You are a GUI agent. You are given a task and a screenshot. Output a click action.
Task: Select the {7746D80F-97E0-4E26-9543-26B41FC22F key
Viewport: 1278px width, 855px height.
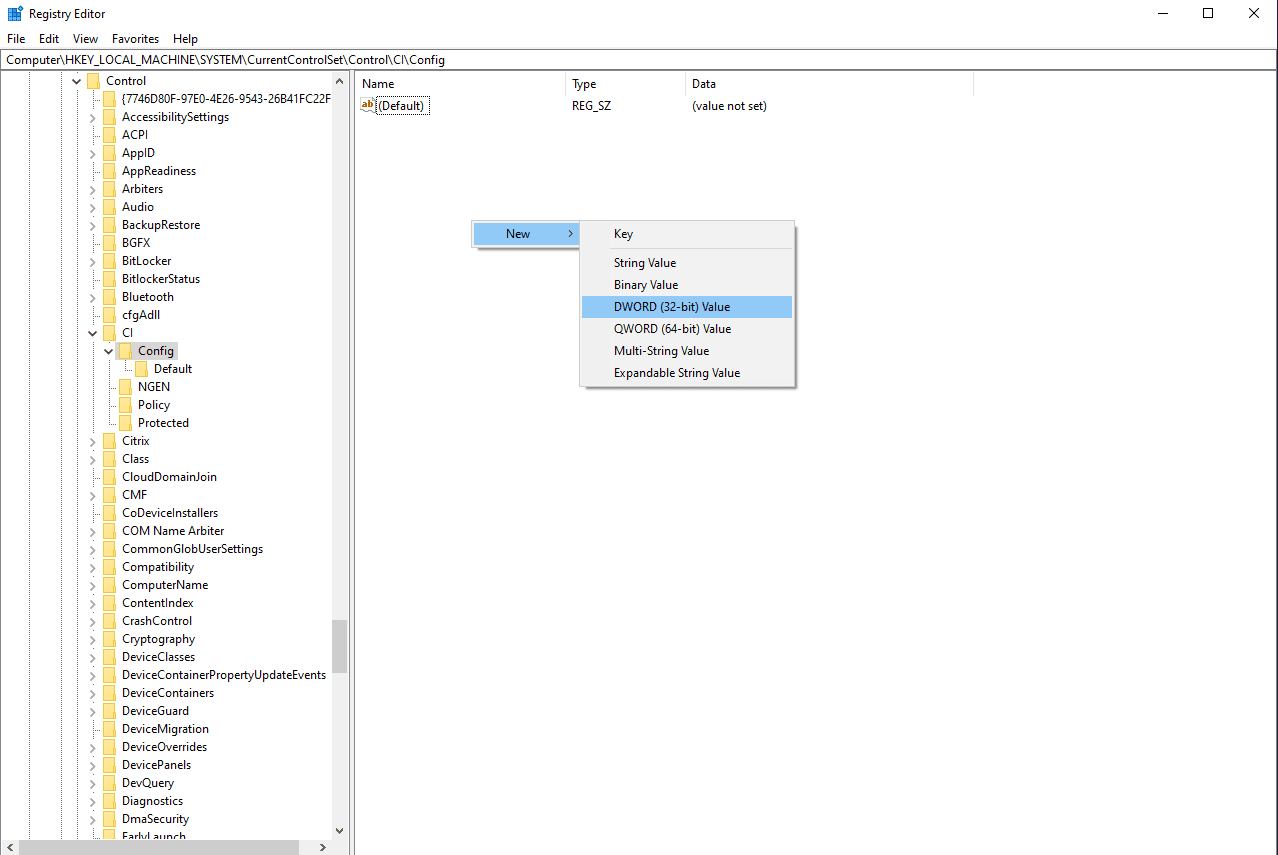click(226, 99)
